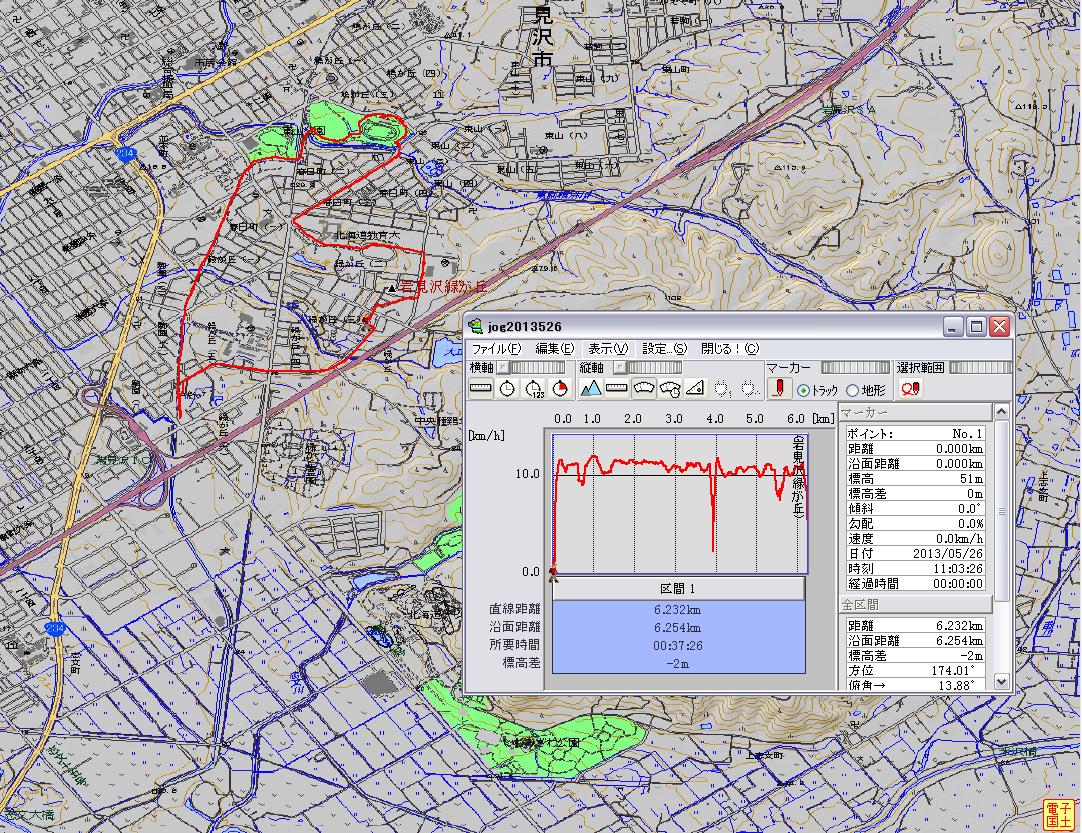Click the 時刻 value 11:03:26
This screenshot has height=833, width=1082.
958,569
